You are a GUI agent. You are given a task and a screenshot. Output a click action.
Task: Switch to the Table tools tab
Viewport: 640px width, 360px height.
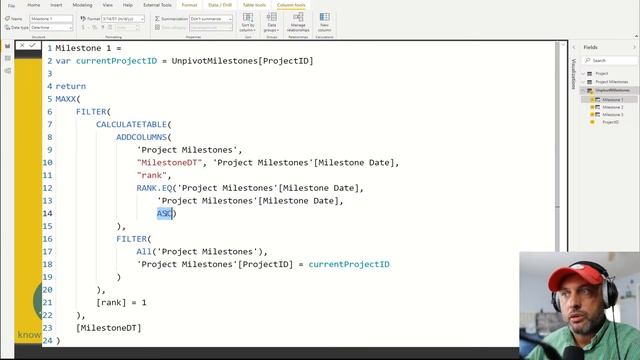pos(254,5)
